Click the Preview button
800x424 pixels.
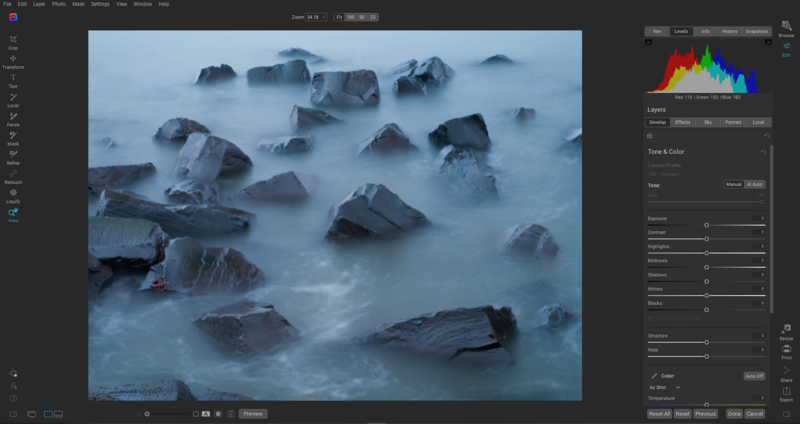point(253,414)
